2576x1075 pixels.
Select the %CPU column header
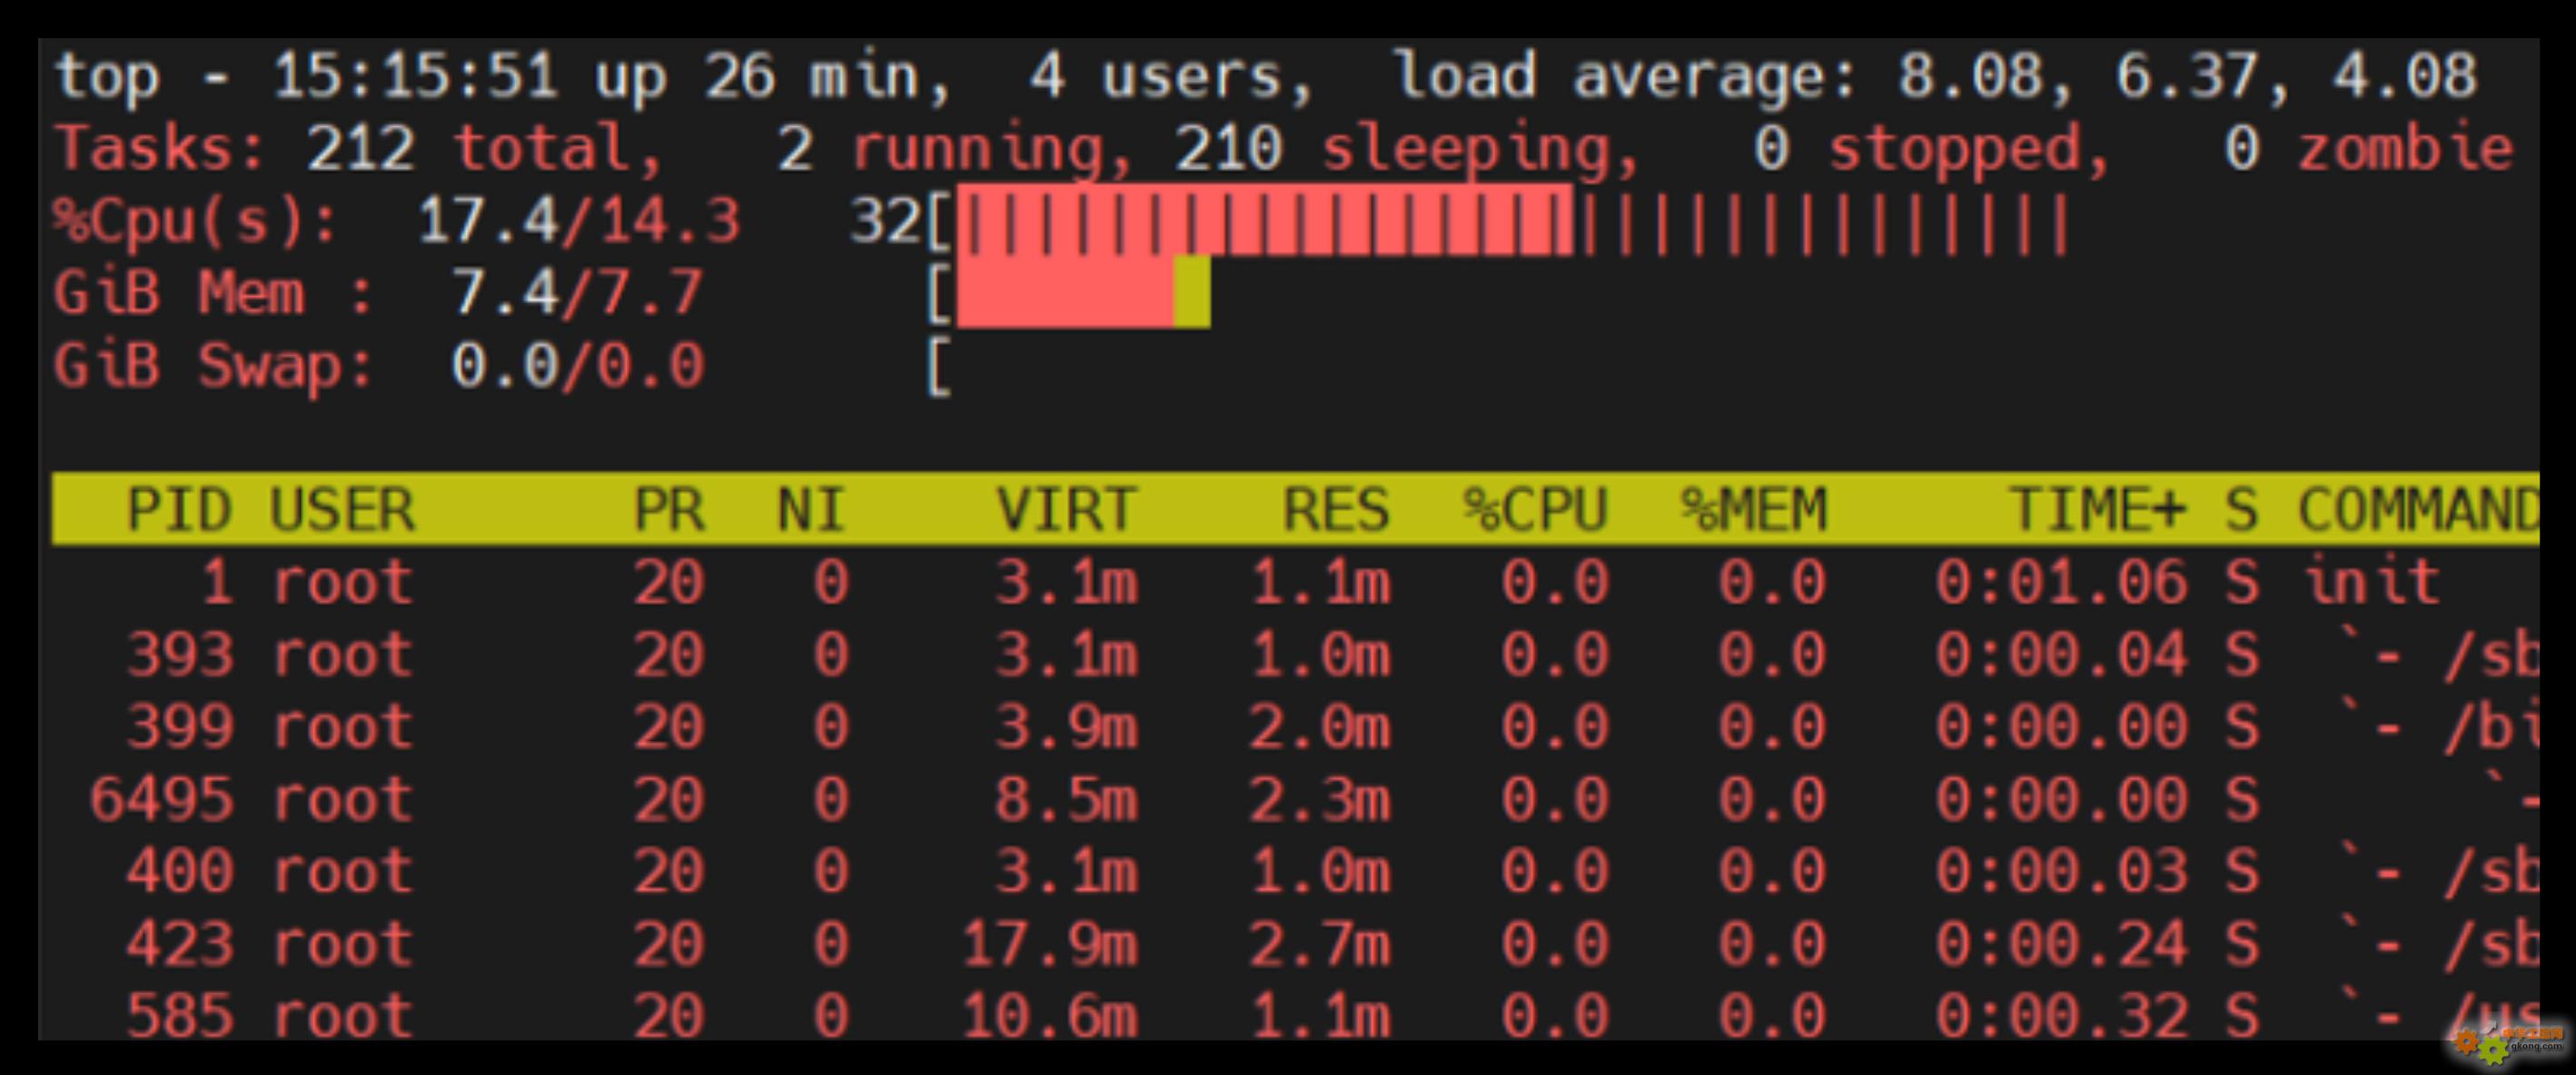1535,510
